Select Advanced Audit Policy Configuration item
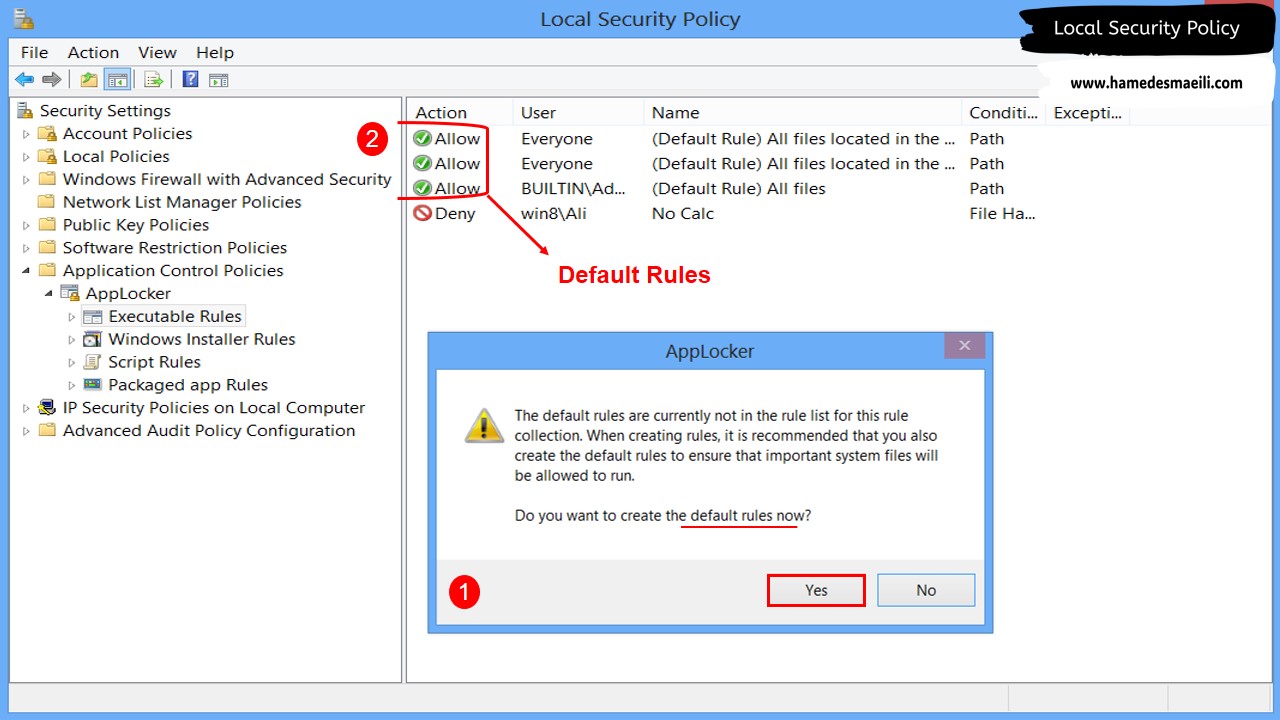The image size is (1280, 720). point(209,431)
